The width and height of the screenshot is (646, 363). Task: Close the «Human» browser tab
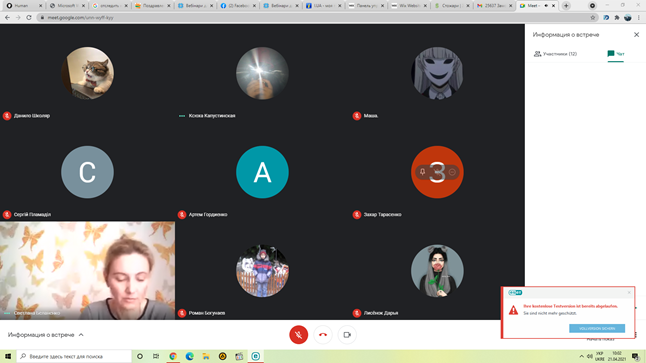pos(40,6)
